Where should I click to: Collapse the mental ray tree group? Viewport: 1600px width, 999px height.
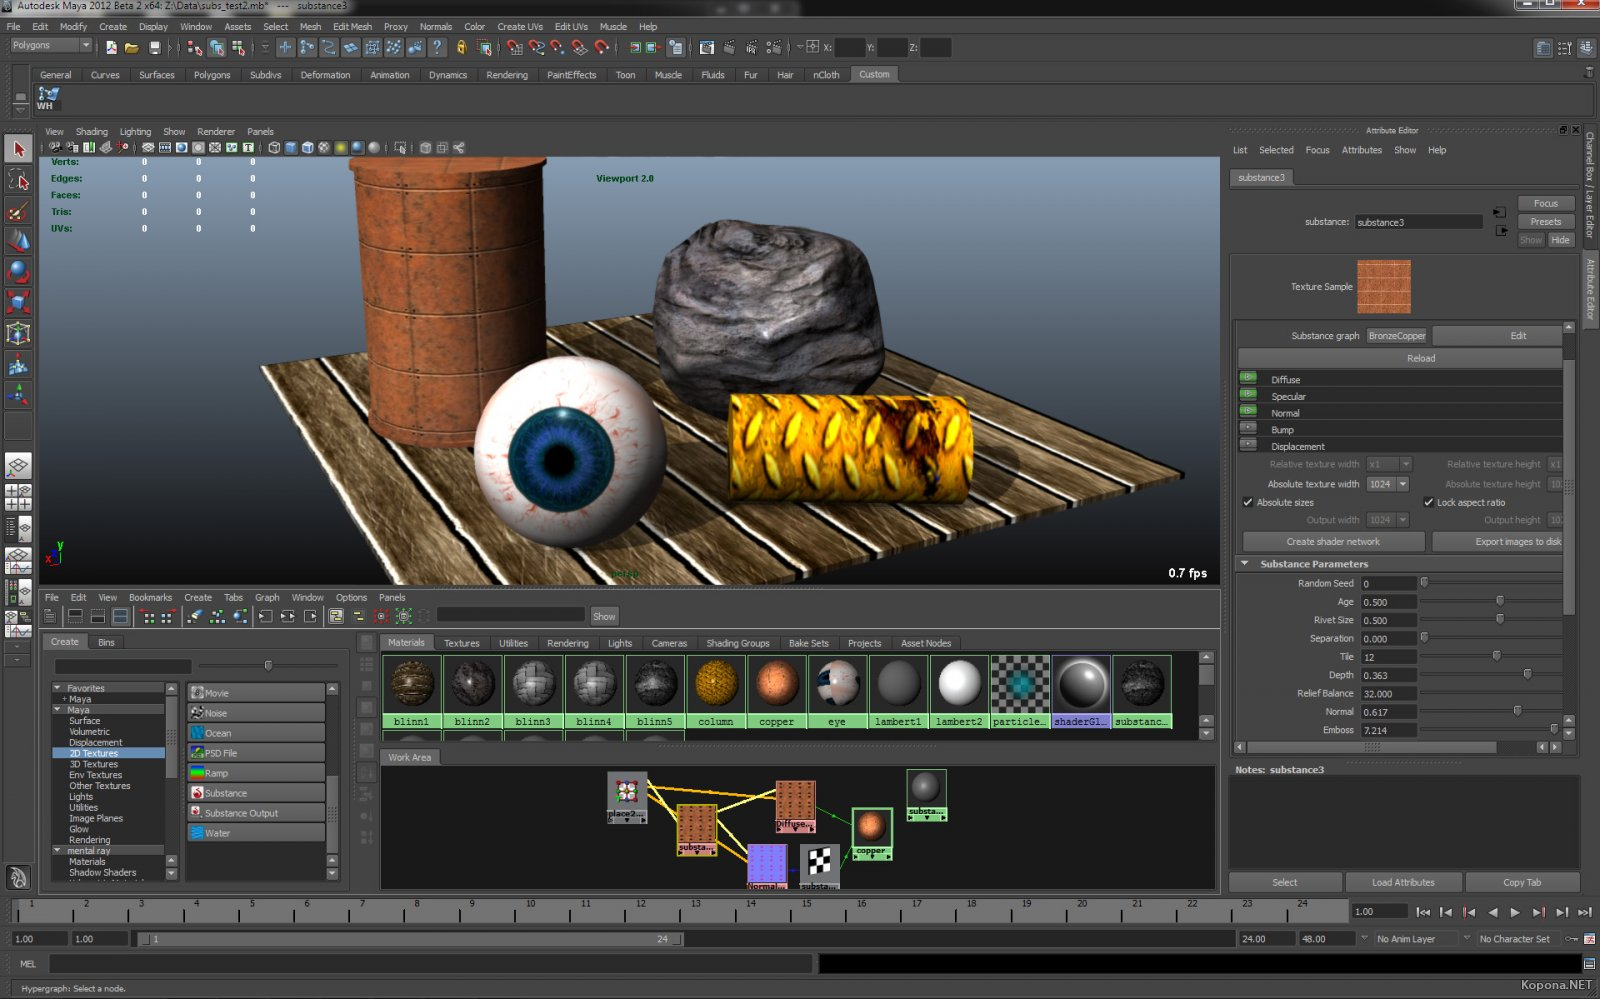tap(58, 851)
